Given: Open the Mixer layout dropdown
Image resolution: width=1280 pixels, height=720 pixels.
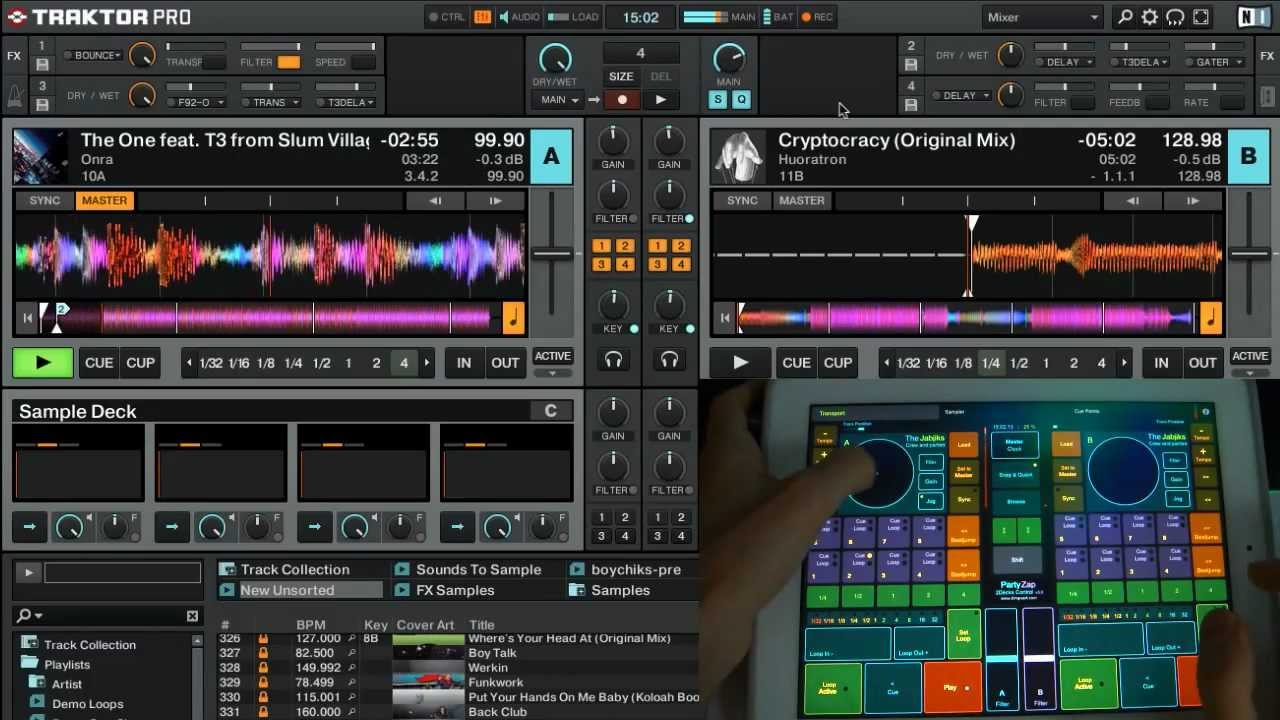Looking at the screenshot, I should (x=1042, y=17).
